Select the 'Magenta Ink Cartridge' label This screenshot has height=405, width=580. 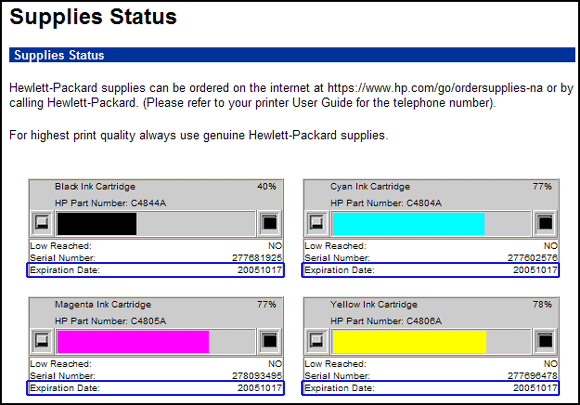click(103, 304)
